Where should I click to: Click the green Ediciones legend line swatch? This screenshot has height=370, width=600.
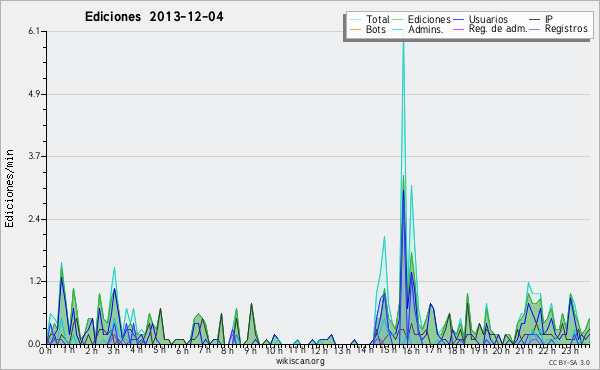[x=398, y=20]
